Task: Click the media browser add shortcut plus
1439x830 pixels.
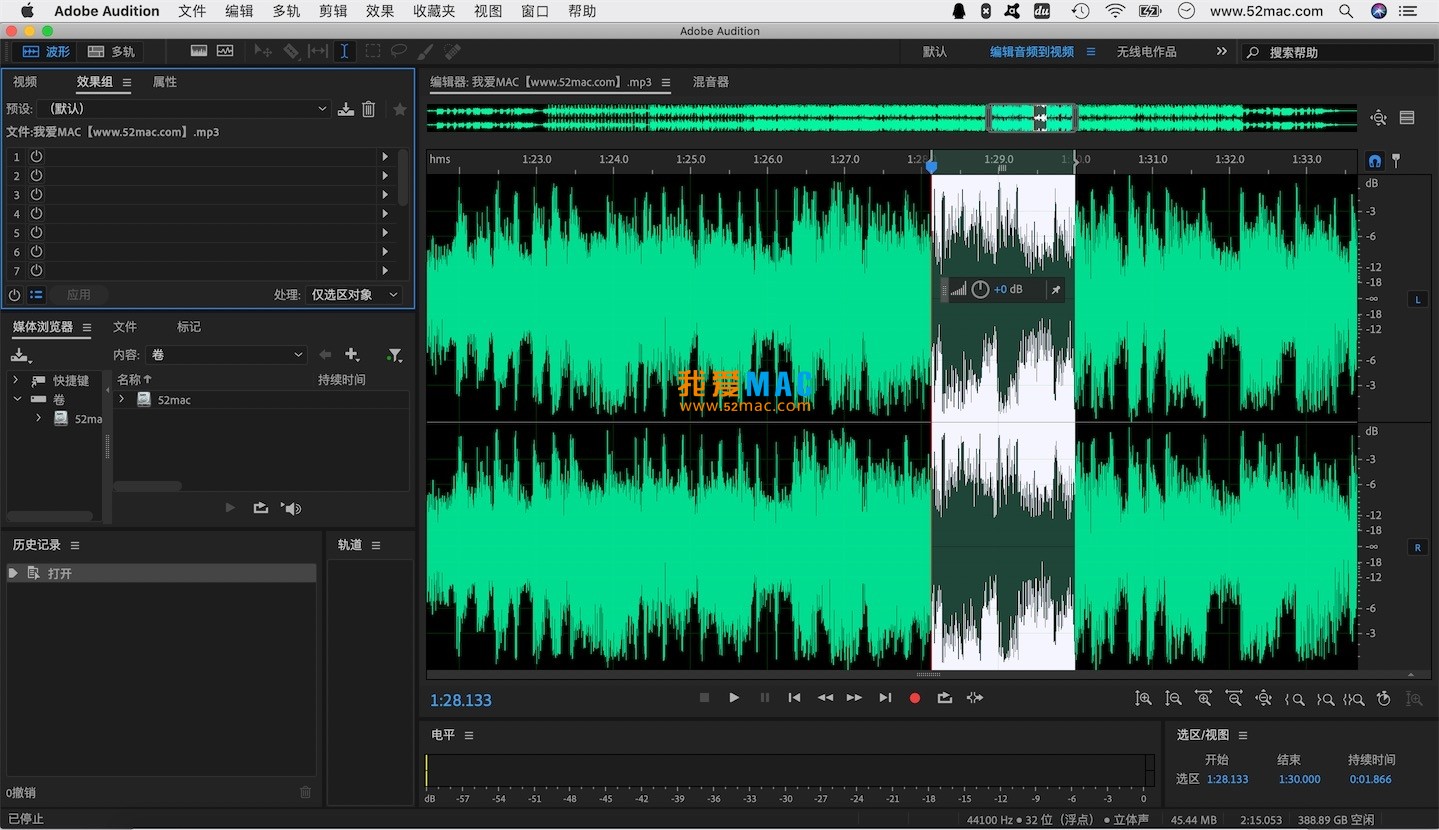Action: [352, 355]
